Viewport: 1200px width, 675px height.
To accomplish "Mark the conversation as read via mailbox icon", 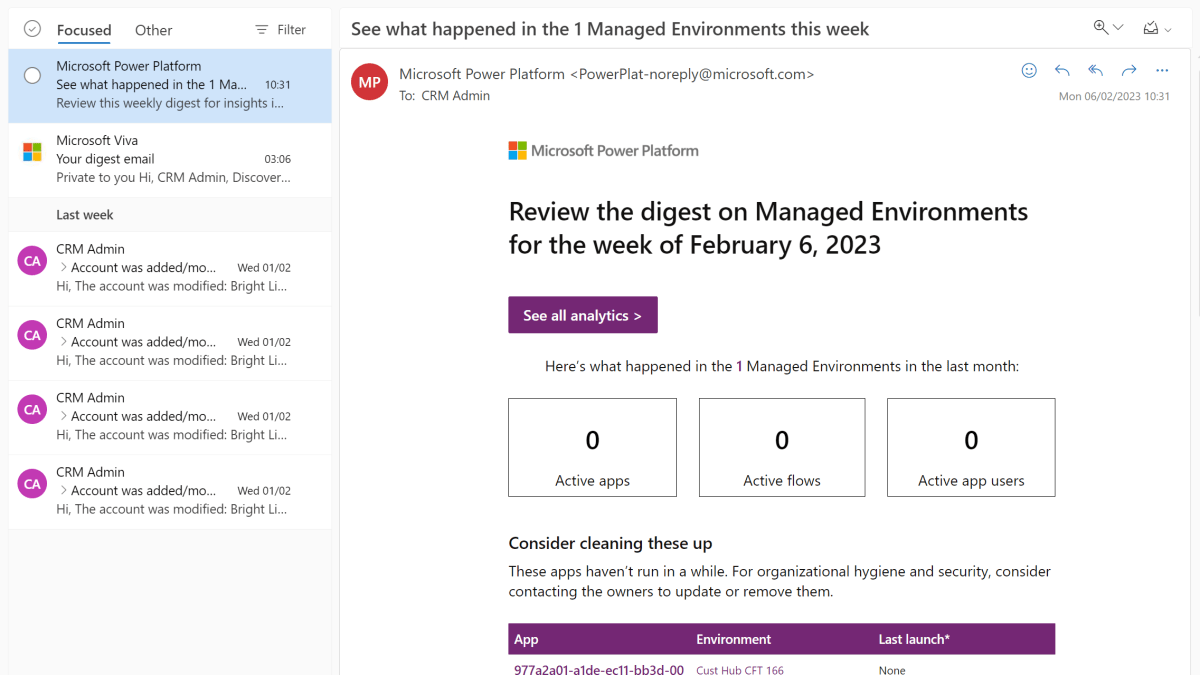I will click(1151, 28).
